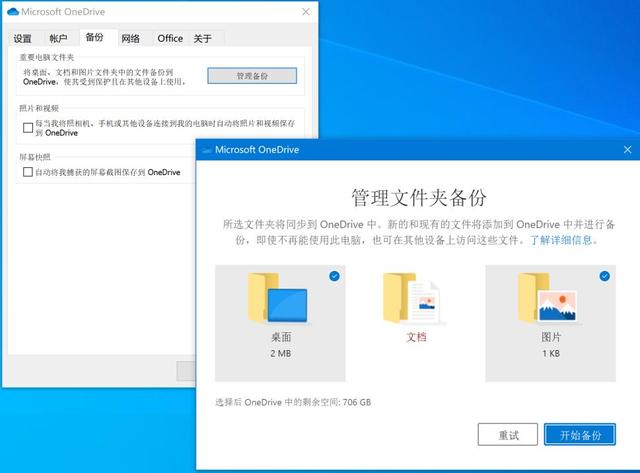This screenshot has width=640, height=473.
Task: Open the 网络 tab
Action: tap(131, 39)
